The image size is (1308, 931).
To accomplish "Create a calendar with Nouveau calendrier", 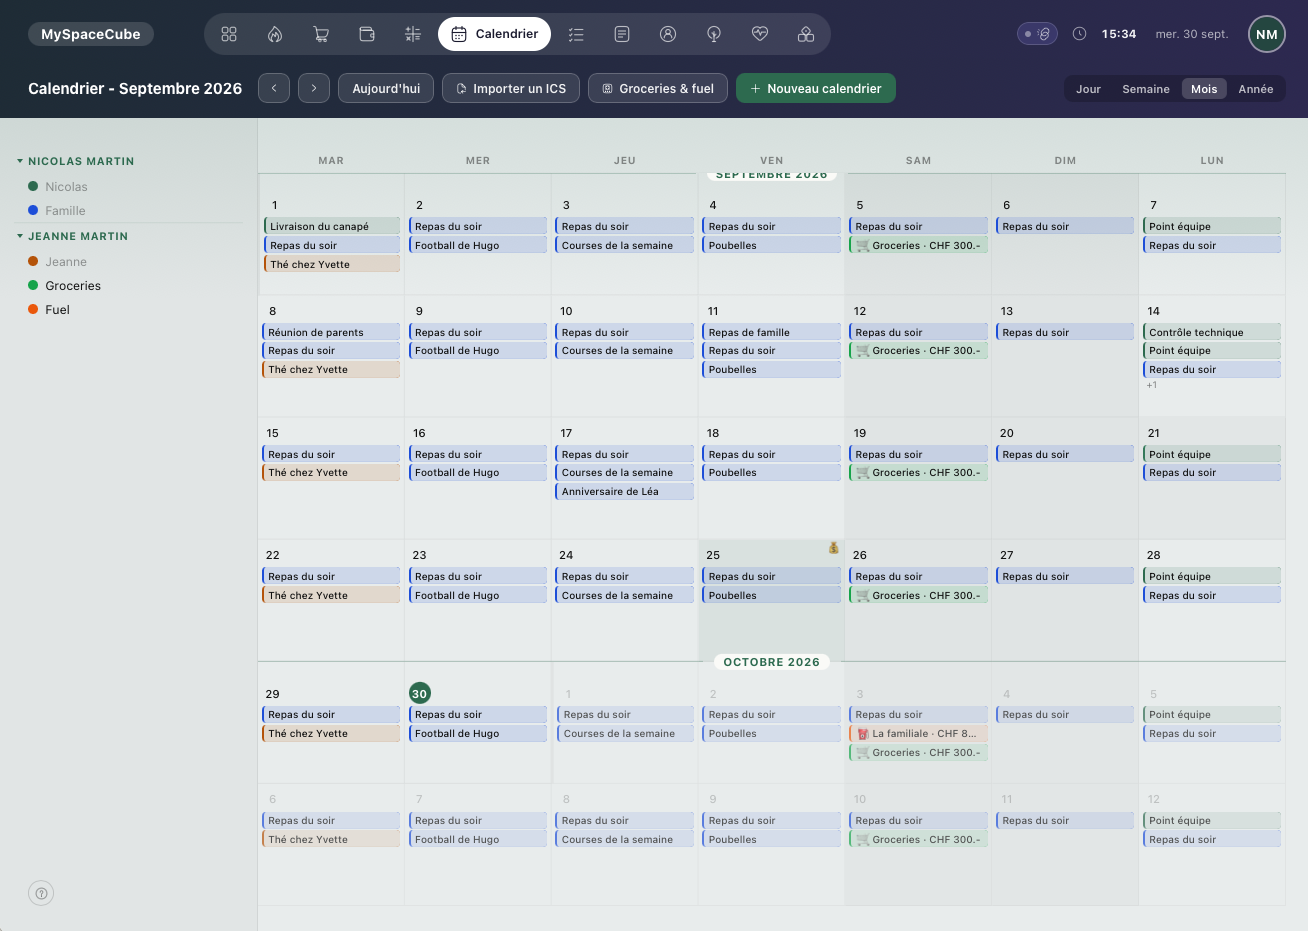I will click(816, 88).
